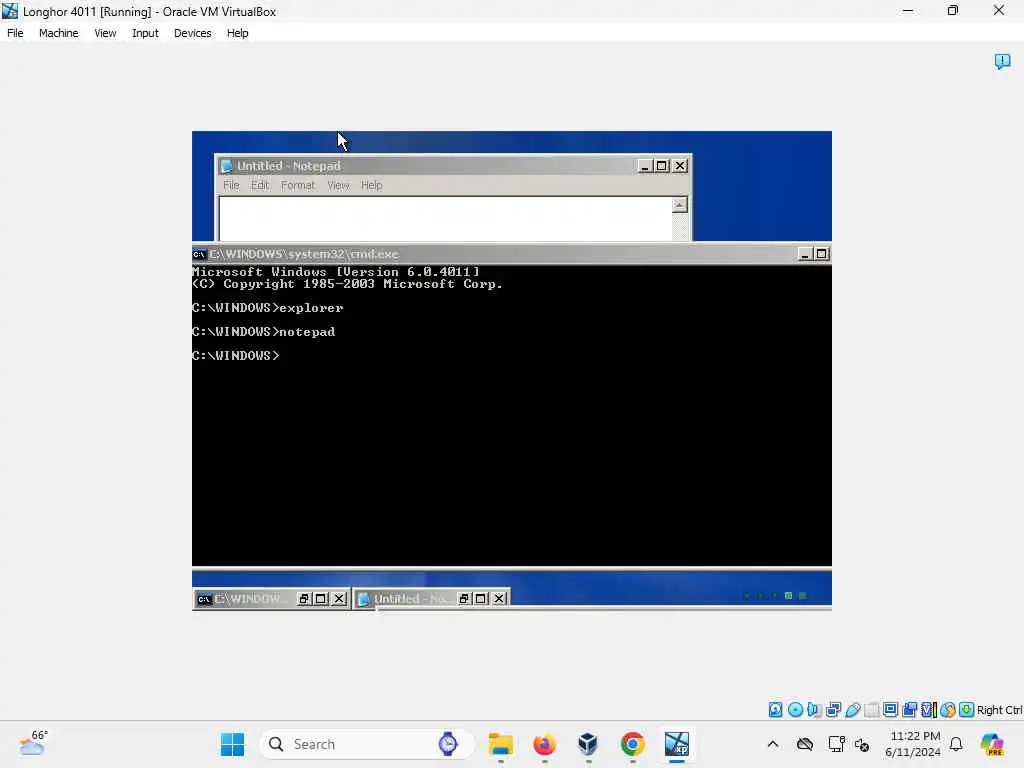The height and width of the screenshot is (768, 1024).
Task: Close the minimized Notepad bar at bottom
Action: [499, 599]
